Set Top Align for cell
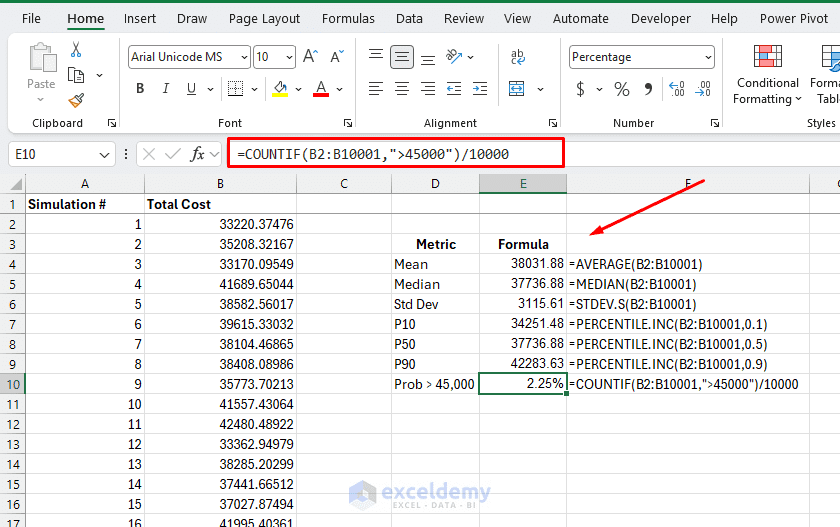Screen dimensions: 840x527 (376, 55)
